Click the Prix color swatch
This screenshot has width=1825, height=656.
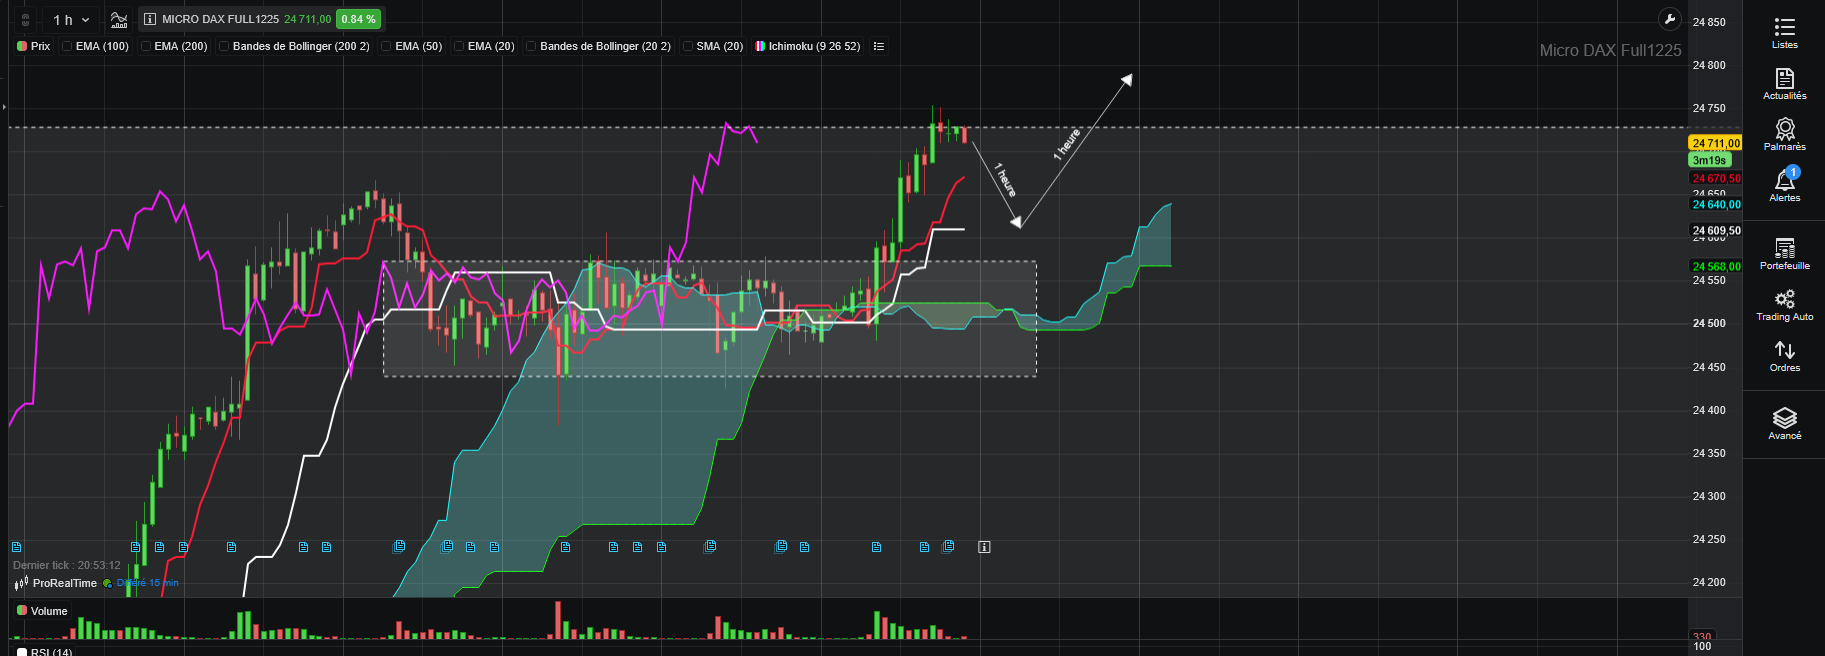click(22, 46)
